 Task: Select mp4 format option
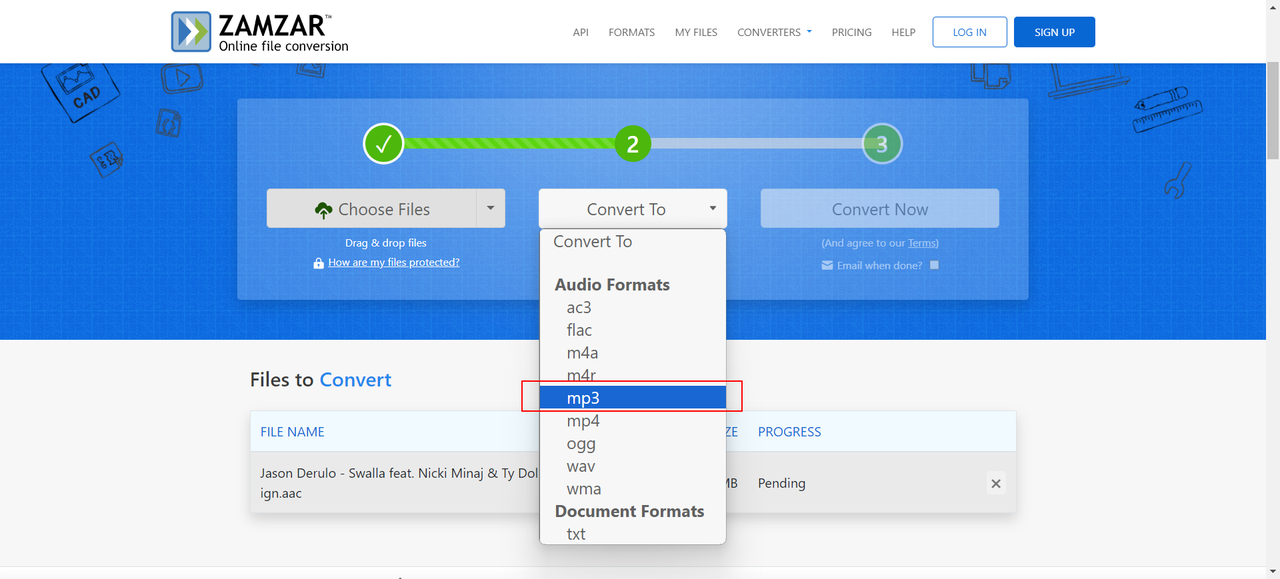tap(633, 421)
